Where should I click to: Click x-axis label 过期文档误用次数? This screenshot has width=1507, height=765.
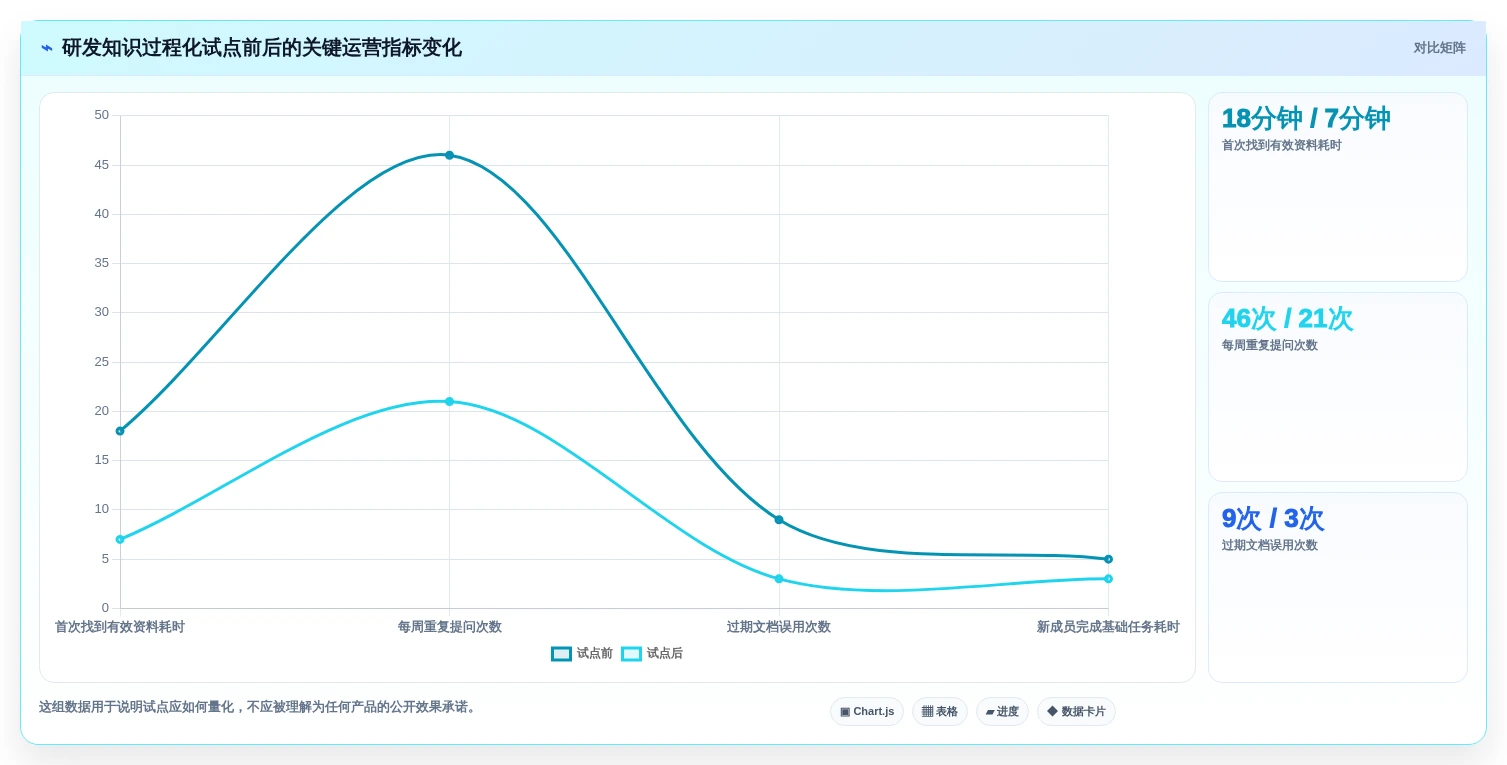(x=779, y=627)
